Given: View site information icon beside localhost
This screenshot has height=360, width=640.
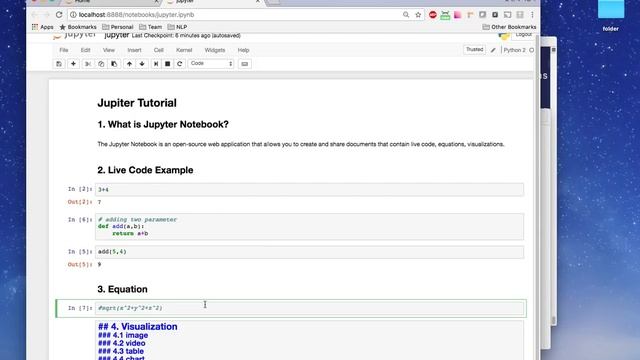Looking at the screenshot, I should (73, 15).
